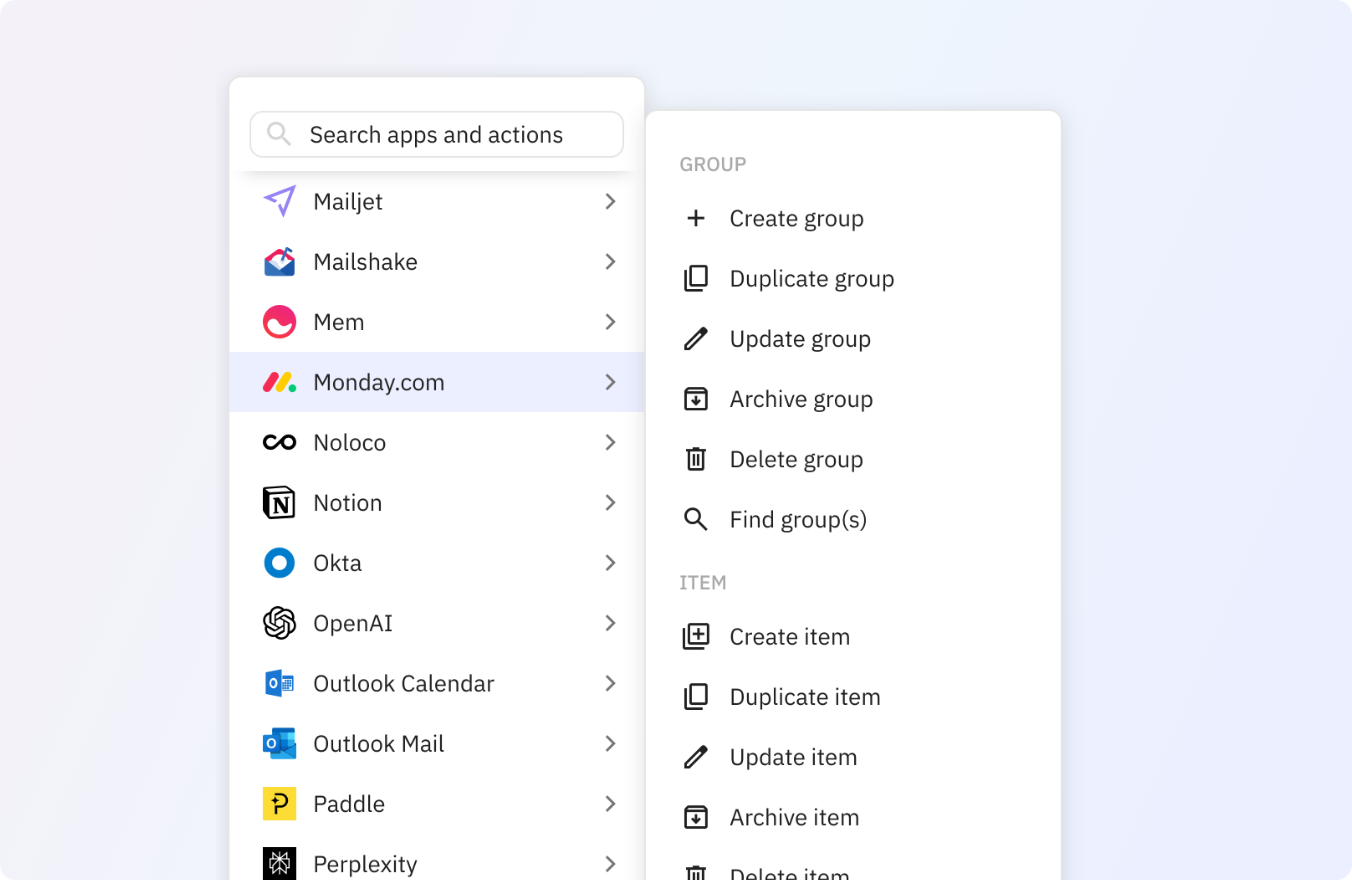Open the Perplexity submenu chevron
Image resolution: width=1352 pixels, height=880 pixels.
610,864
